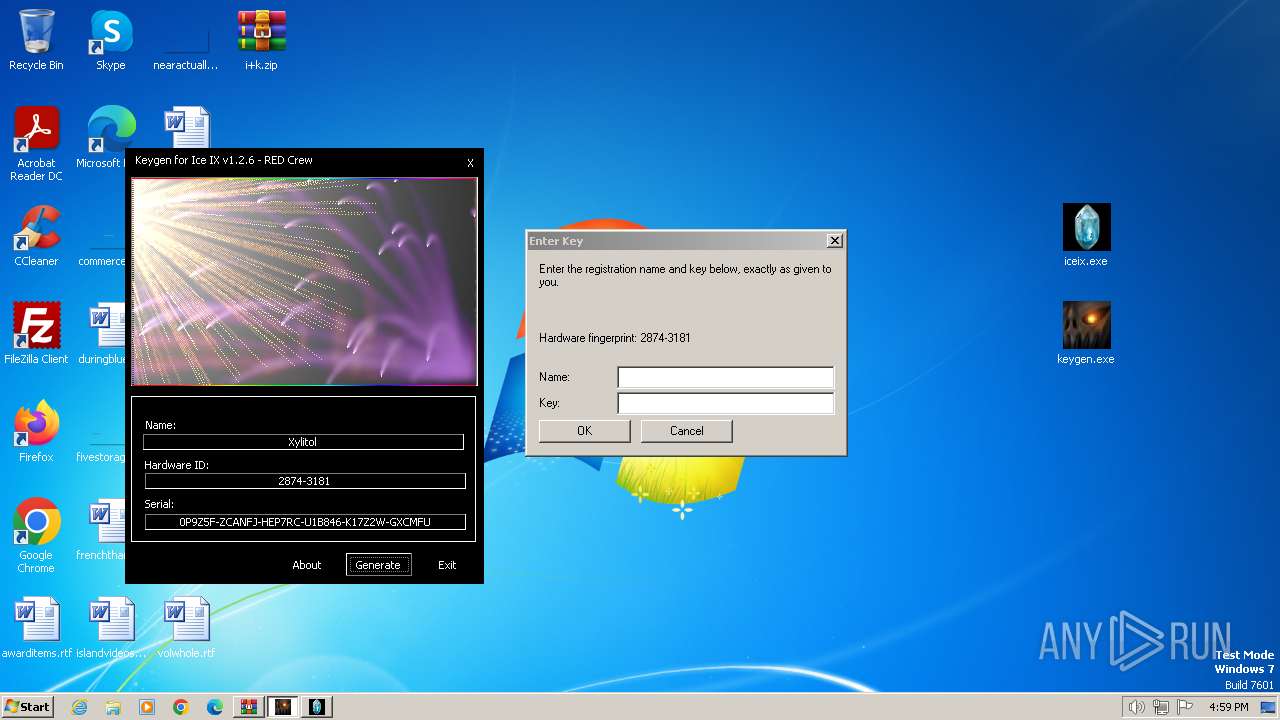This screenshot has height=720, width=1280.
Task: Close the Enter Key dialog
Action: (x=835, y=241)
